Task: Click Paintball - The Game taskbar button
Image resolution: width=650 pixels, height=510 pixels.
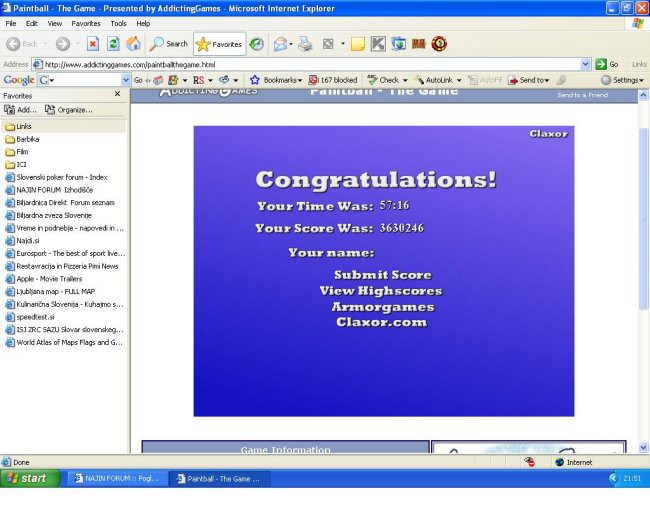Action: pos(220,478)
